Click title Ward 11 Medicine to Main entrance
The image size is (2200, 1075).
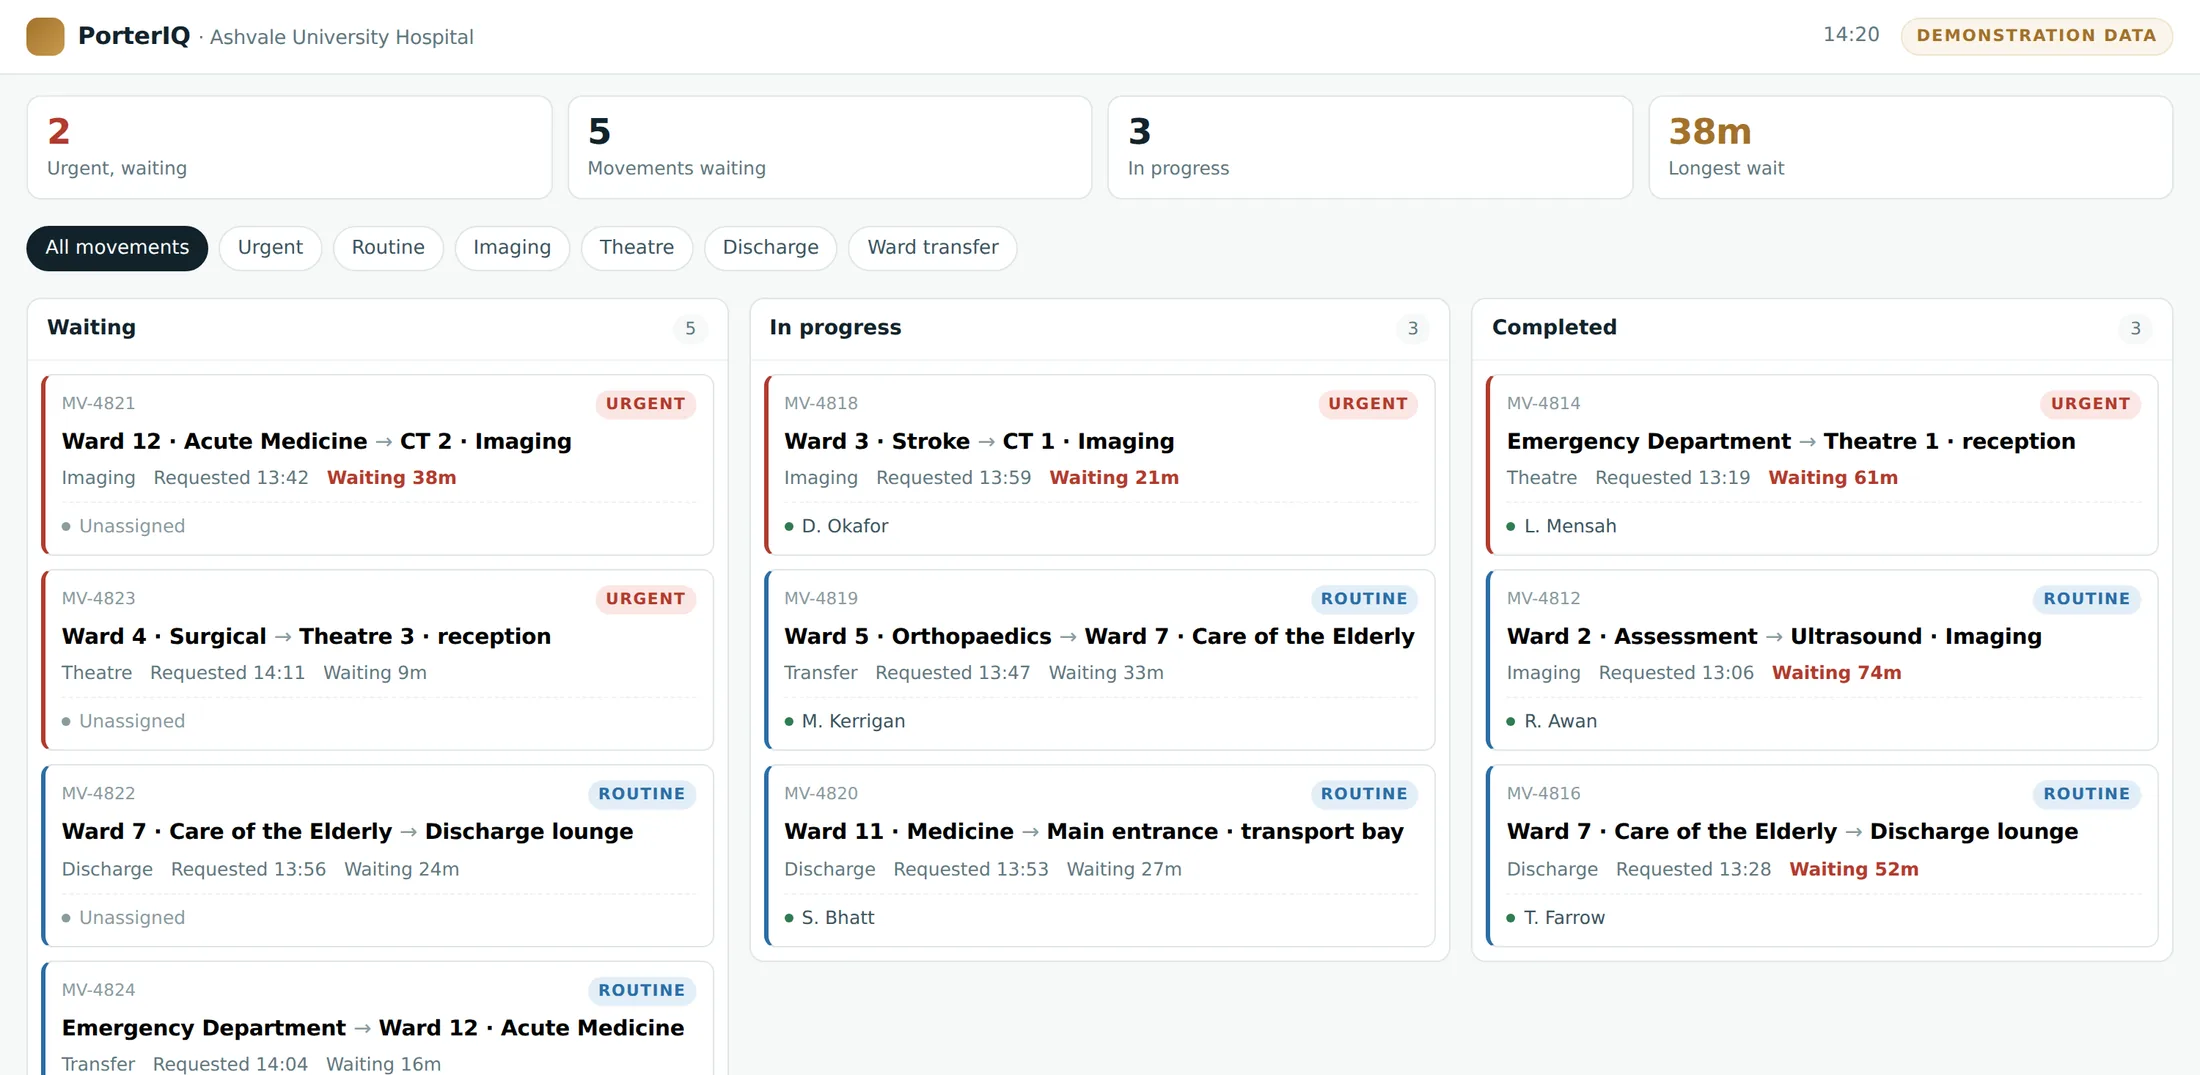(x=1094, y=832)
